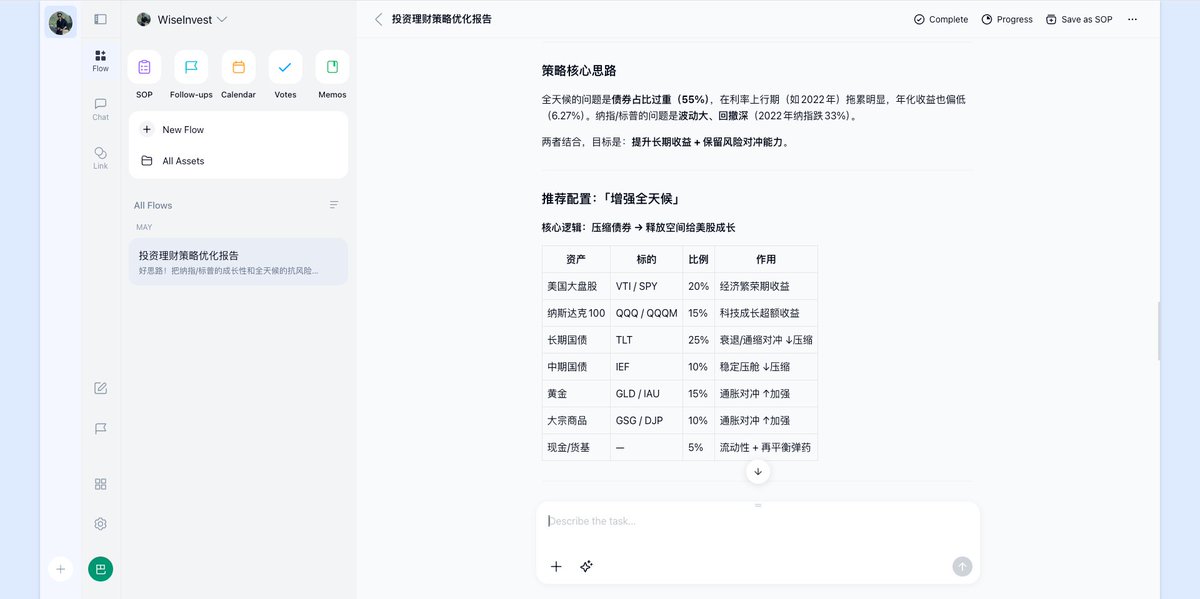Open the Follow-ups shortcut
The width and height of the screenshot is (1200, 599).
pos(191,75)
